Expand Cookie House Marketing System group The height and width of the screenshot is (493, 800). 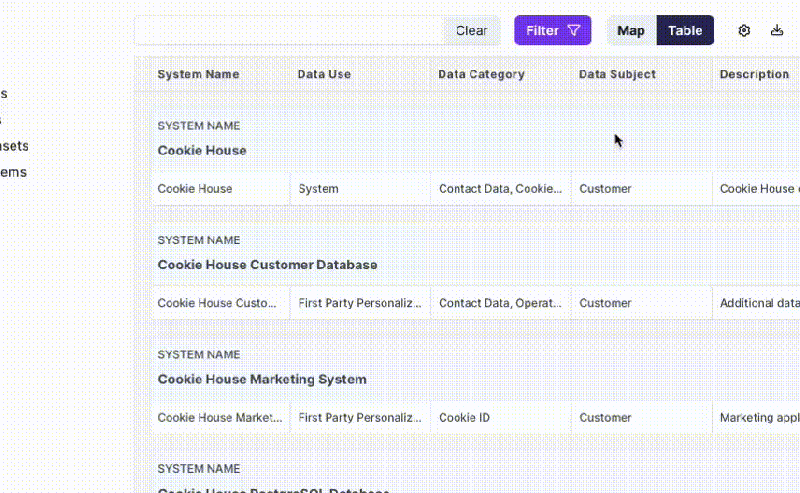[262, 379]
